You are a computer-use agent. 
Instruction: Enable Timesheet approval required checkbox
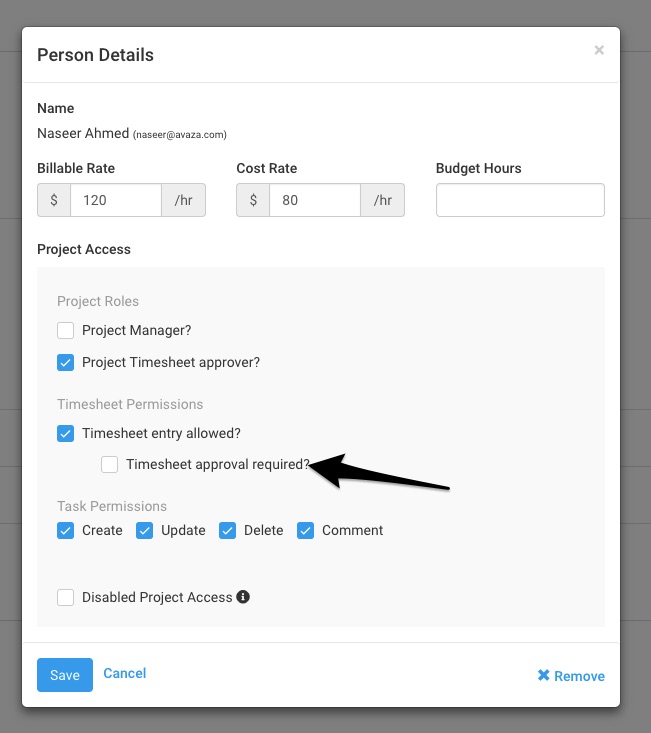tap(109, 464)
